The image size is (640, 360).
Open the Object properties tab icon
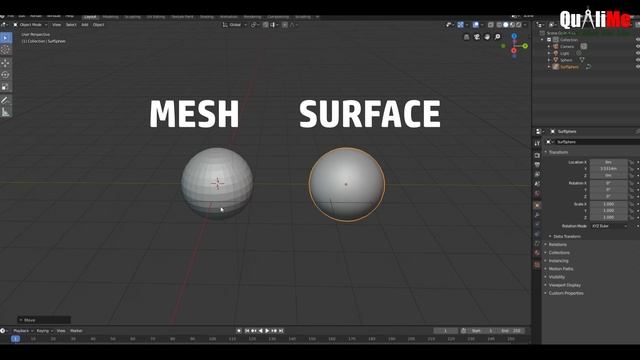tap(537, 205)
